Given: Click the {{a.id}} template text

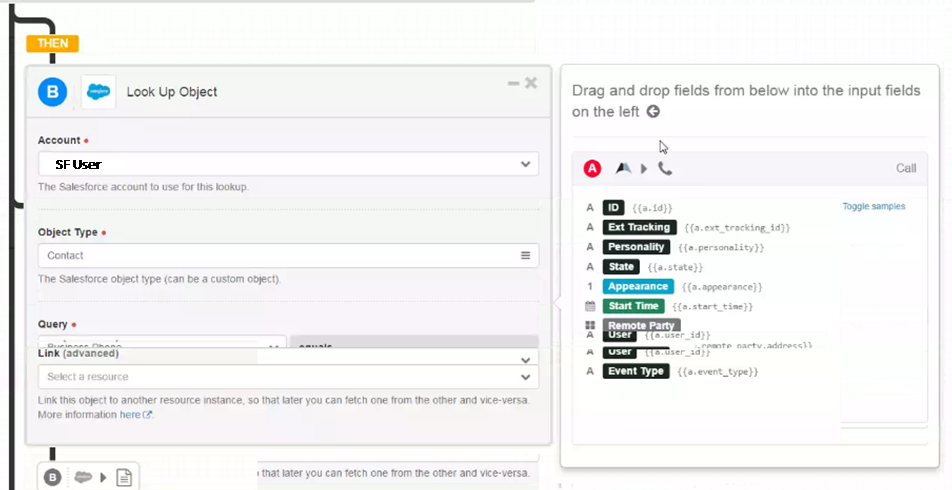Looking at the screenshot, I should pos(652,208).
